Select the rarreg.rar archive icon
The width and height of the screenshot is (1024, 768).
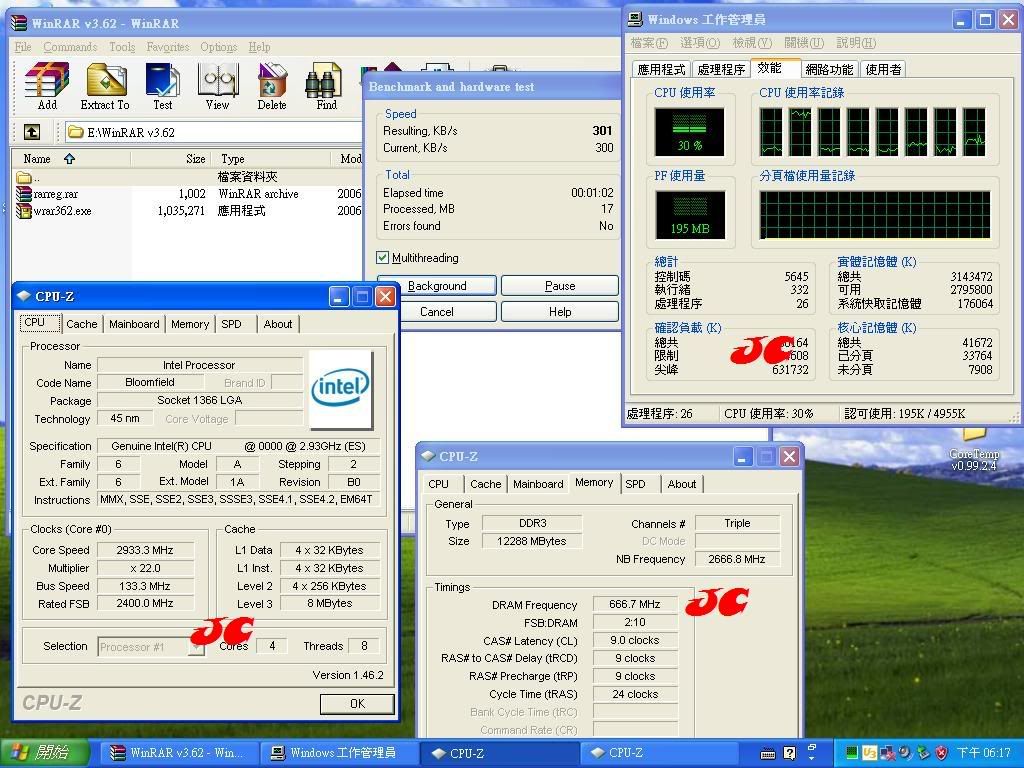coord(24,194)
